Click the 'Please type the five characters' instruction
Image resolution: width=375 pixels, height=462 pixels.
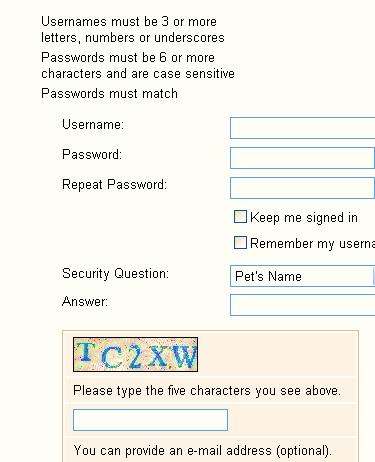(207, 391)
